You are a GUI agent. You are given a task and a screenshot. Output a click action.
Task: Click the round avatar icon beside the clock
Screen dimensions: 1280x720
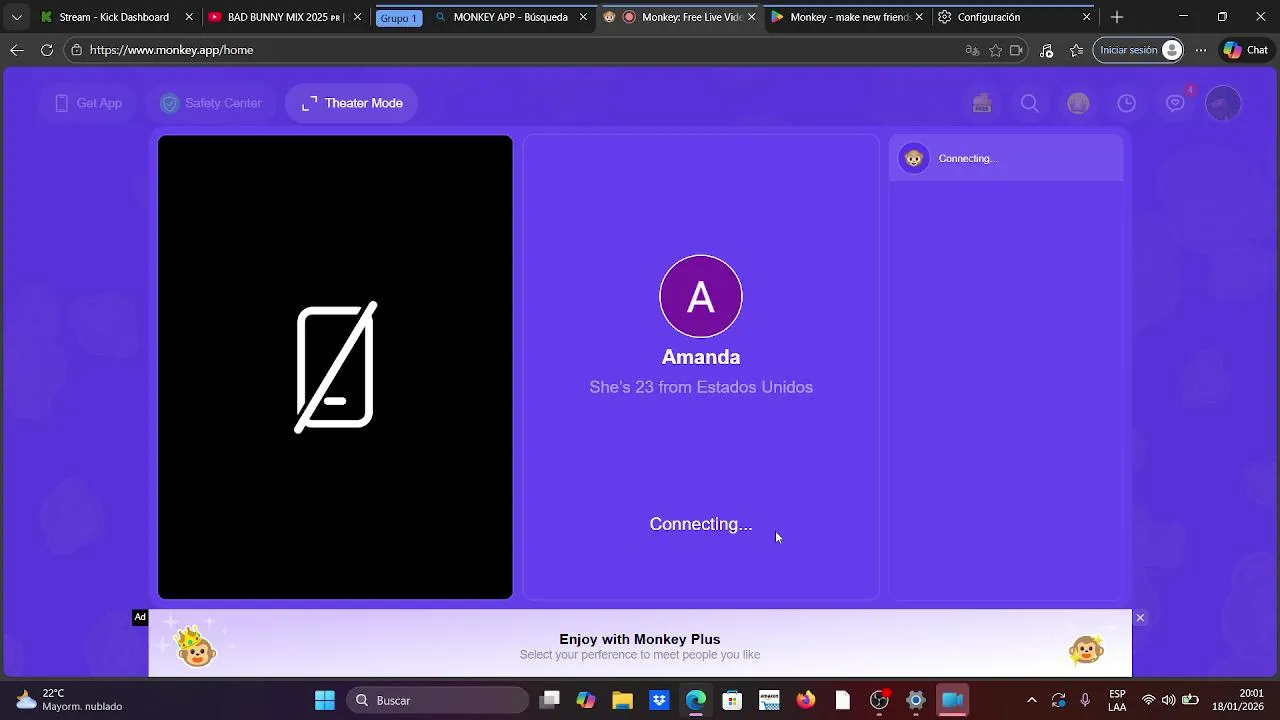tap(1078, 103)
